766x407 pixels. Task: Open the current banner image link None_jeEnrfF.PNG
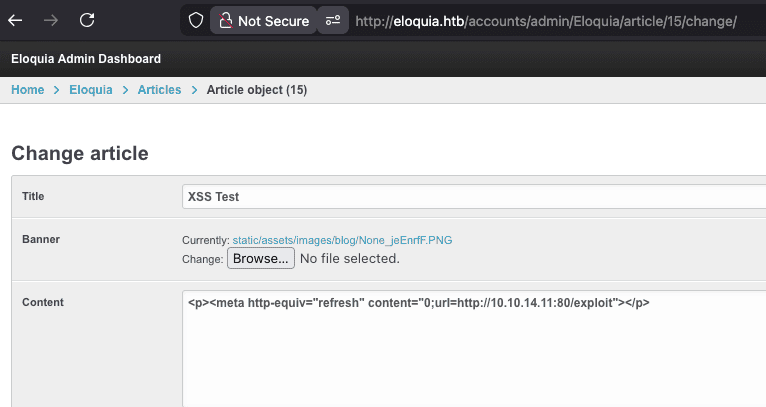tap(342, 240)
